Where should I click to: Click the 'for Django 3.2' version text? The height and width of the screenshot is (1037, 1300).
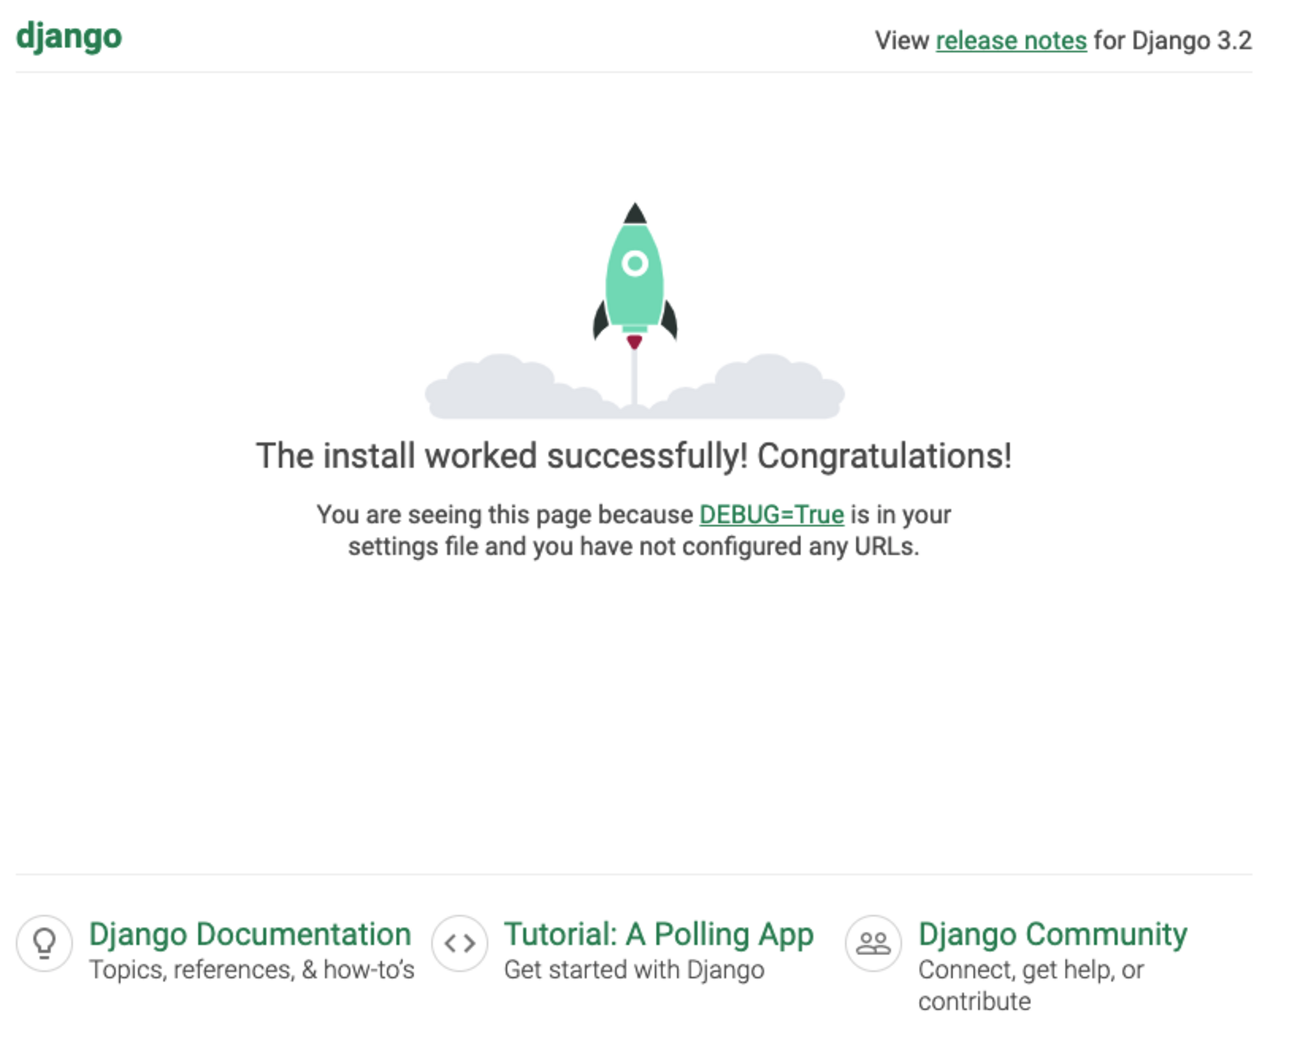(1172, 41)
